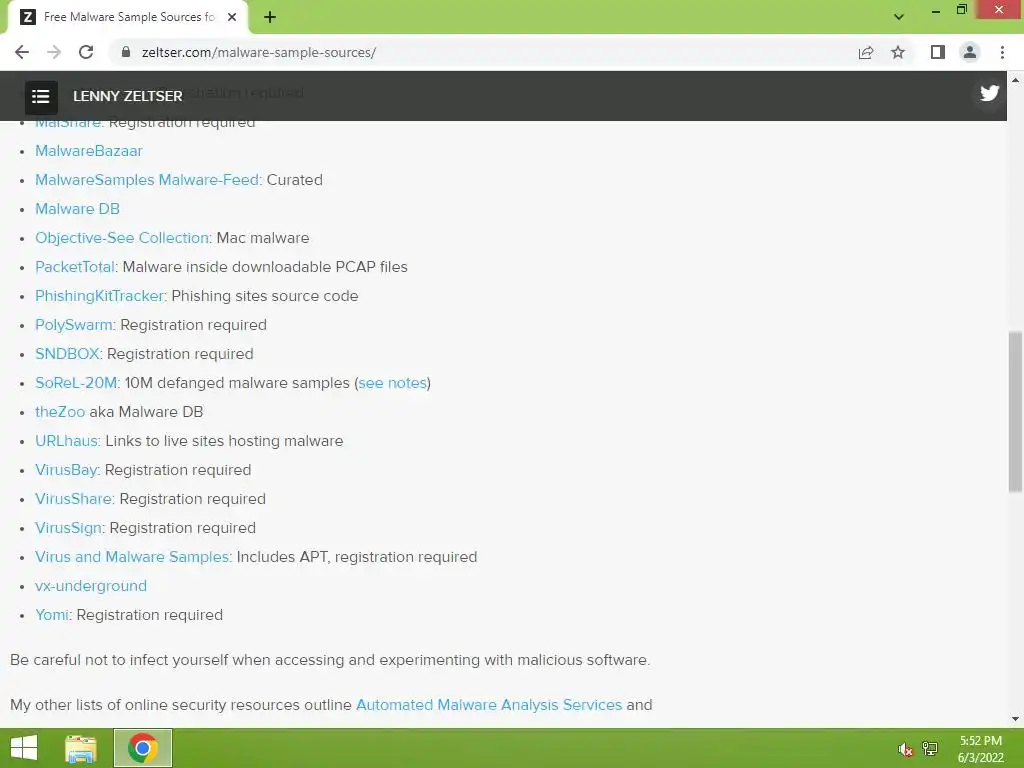This screenshot has height=768, width=1024.
Task: Visit the theZoo link
Action: click(x=60, y=412)
